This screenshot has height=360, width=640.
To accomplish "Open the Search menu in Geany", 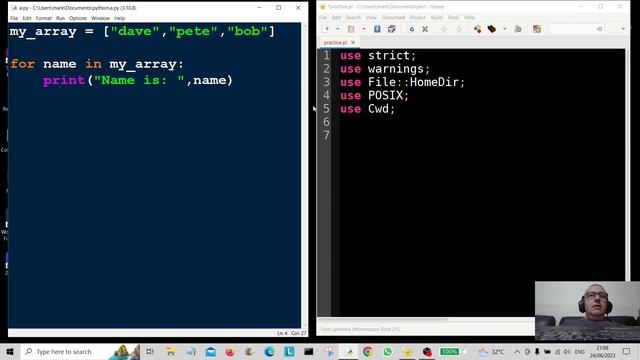I will (x=353, y=18).
